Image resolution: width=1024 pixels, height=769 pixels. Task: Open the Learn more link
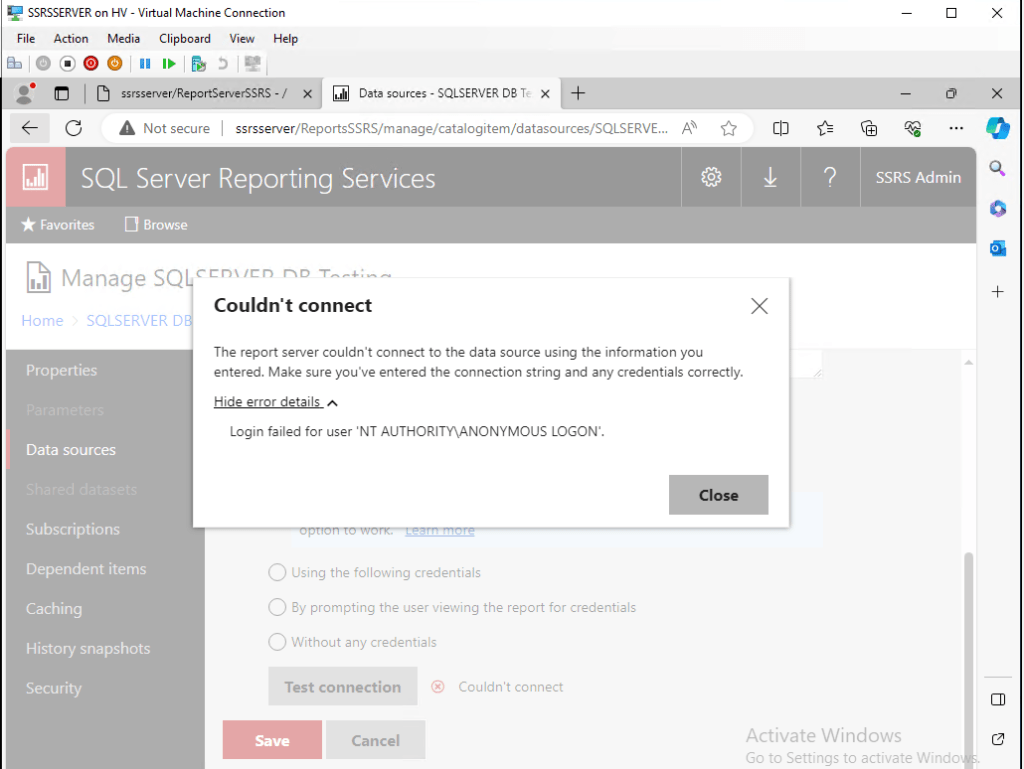pyautogui.click(x=440, y=531)
